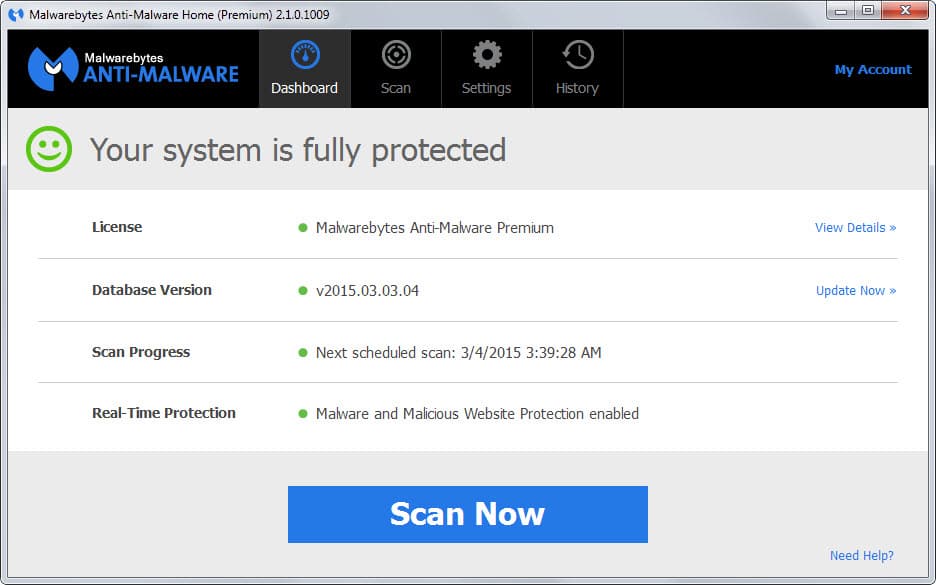Open the Settings tab label
The width and height of the screenshot is (936, 585).
[x=487, y=88]
